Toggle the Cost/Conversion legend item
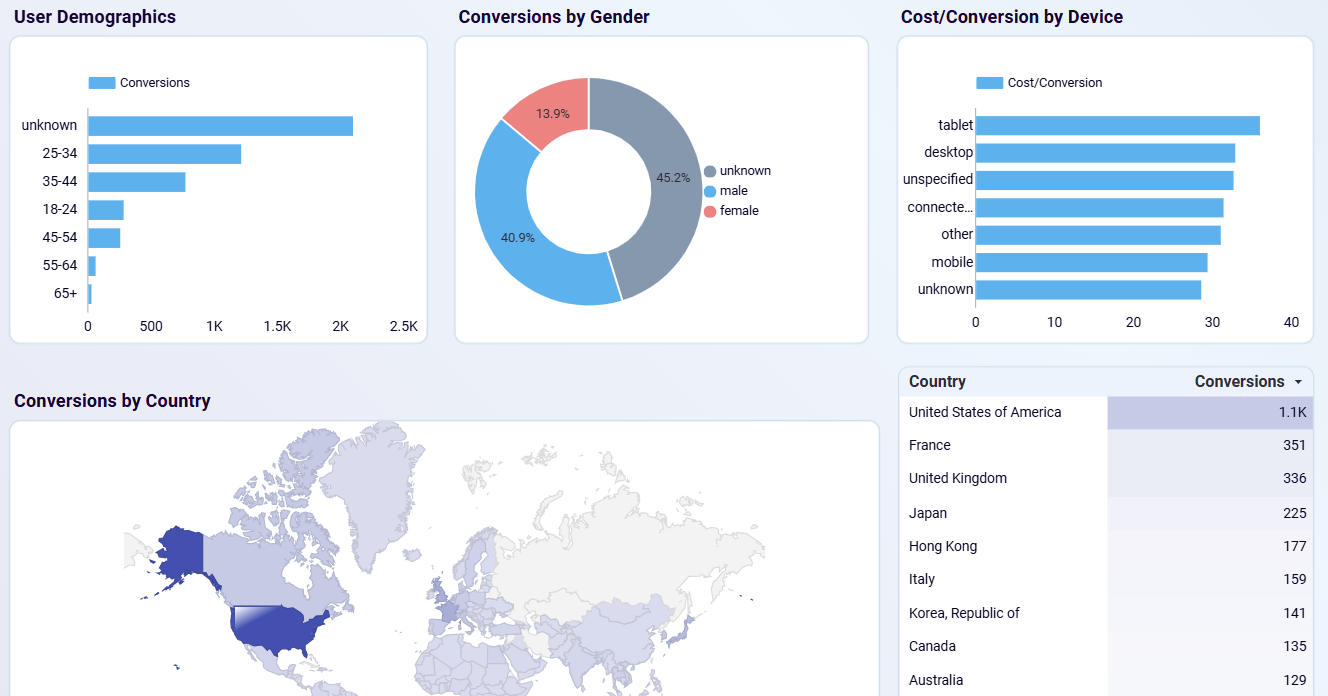This screenshot has width=1328, height=696. click(x=1039, y=82)
